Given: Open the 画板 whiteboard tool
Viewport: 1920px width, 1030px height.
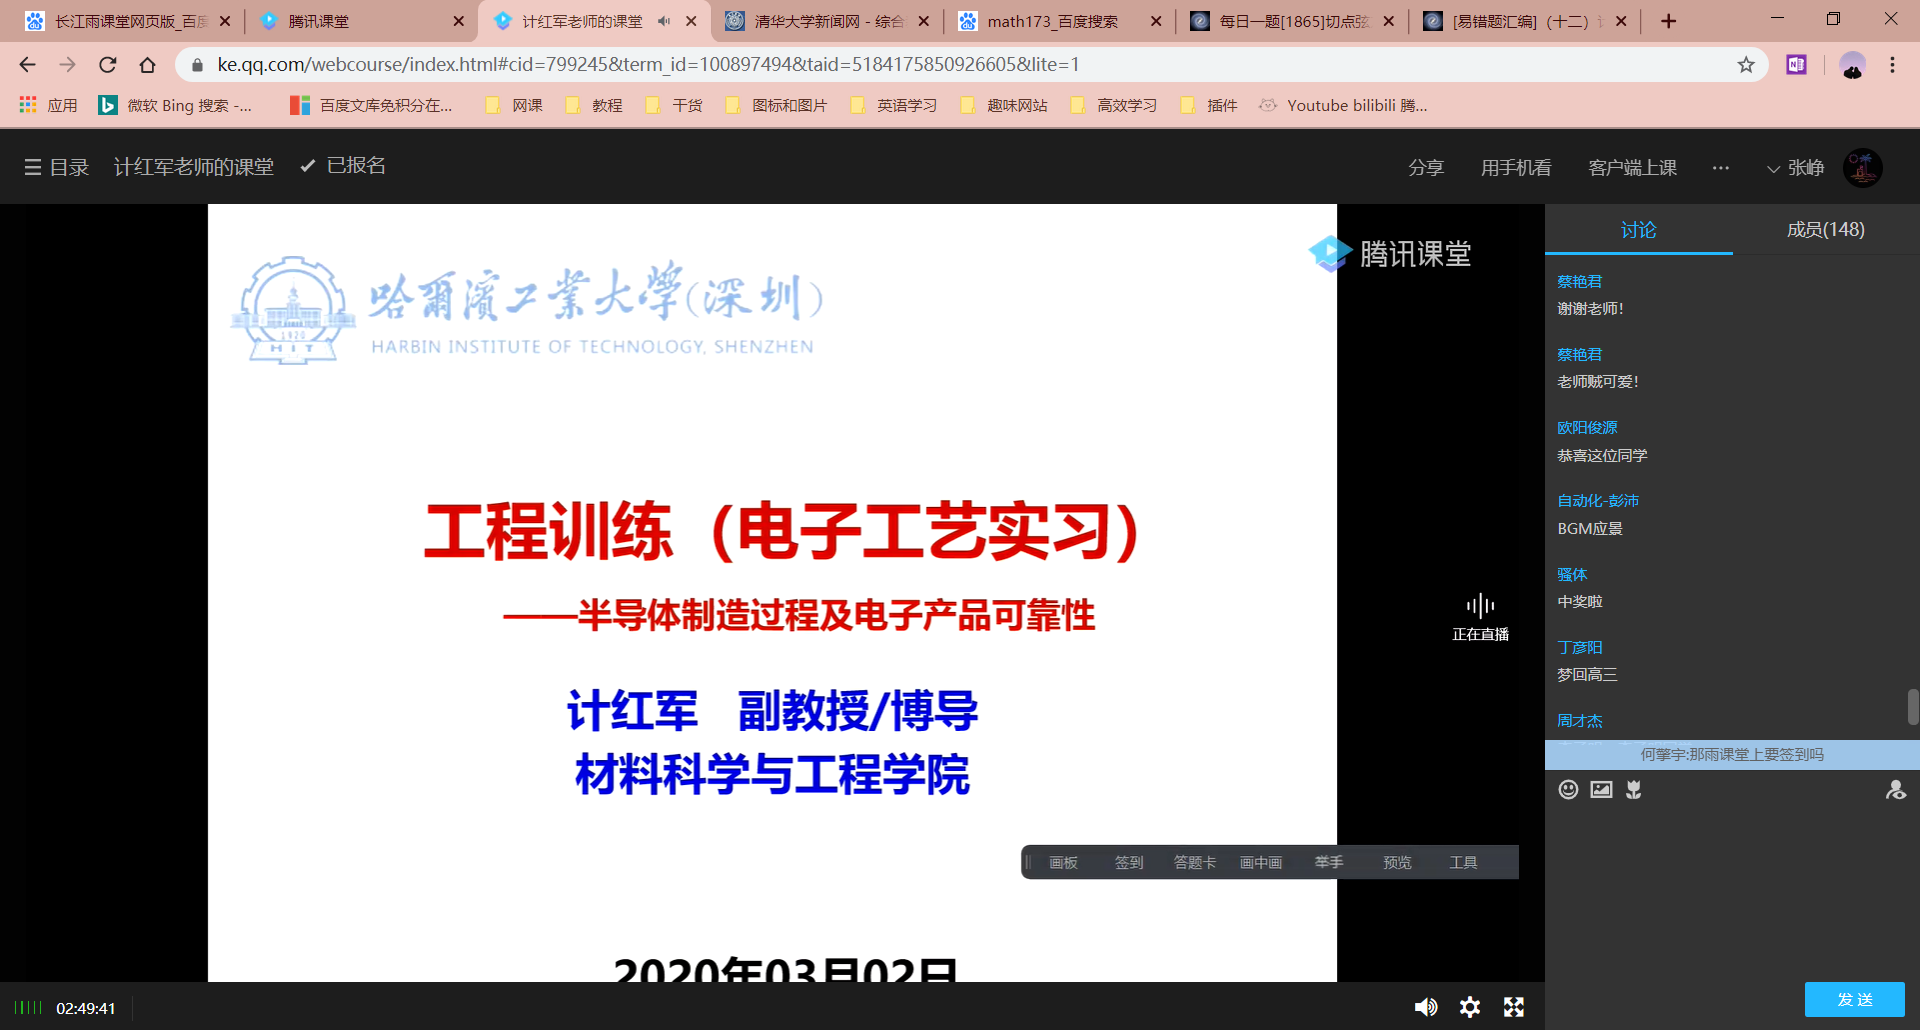Looking at the screenshot, I should pyautogui.click(x=1063, y=861).
